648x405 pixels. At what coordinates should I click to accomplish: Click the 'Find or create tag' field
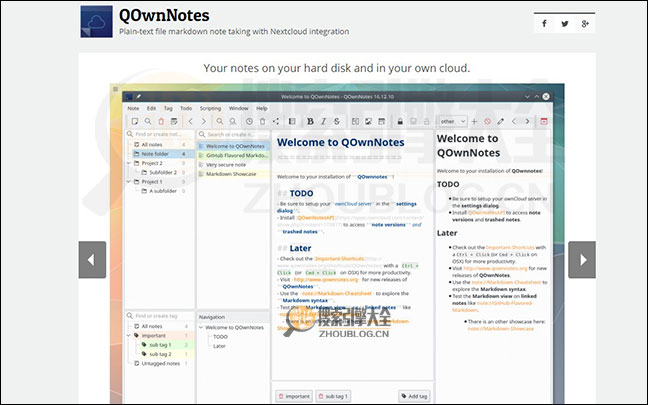[x=160, y=316]
